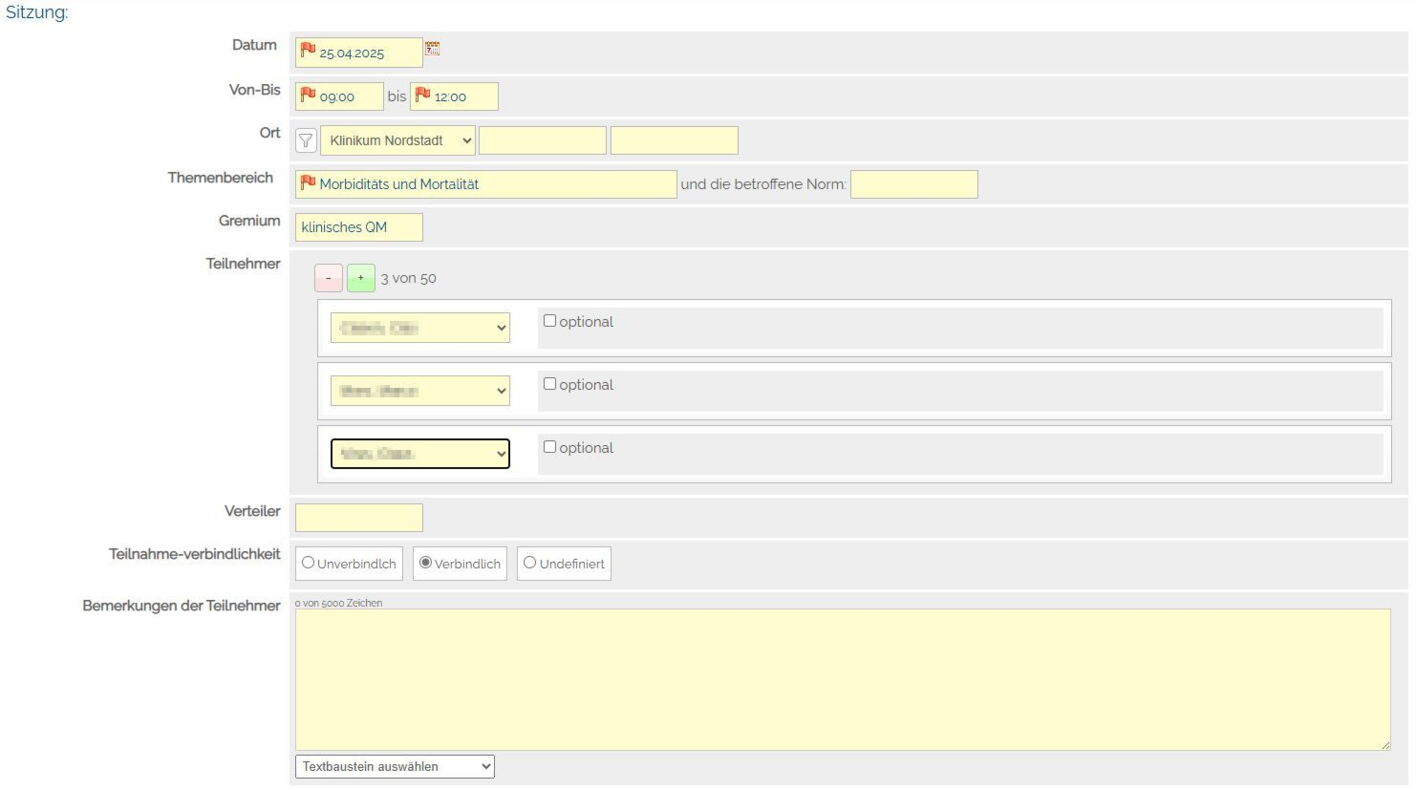Click the filter funnel icon beside Ort
This screenshot has width=1416, height=790.
[307, 141]
